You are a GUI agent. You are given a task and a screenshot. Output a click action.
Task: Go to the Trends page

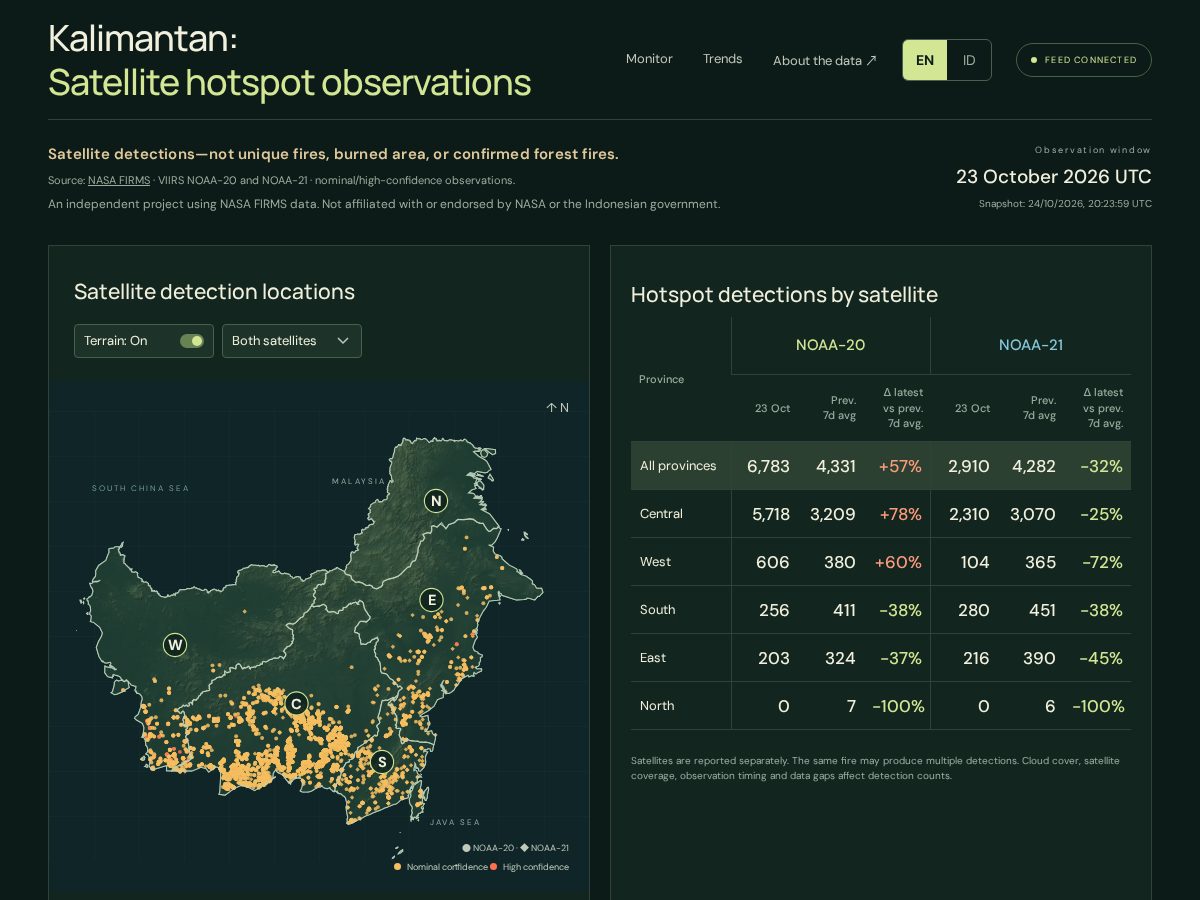[x=722, y=59]
